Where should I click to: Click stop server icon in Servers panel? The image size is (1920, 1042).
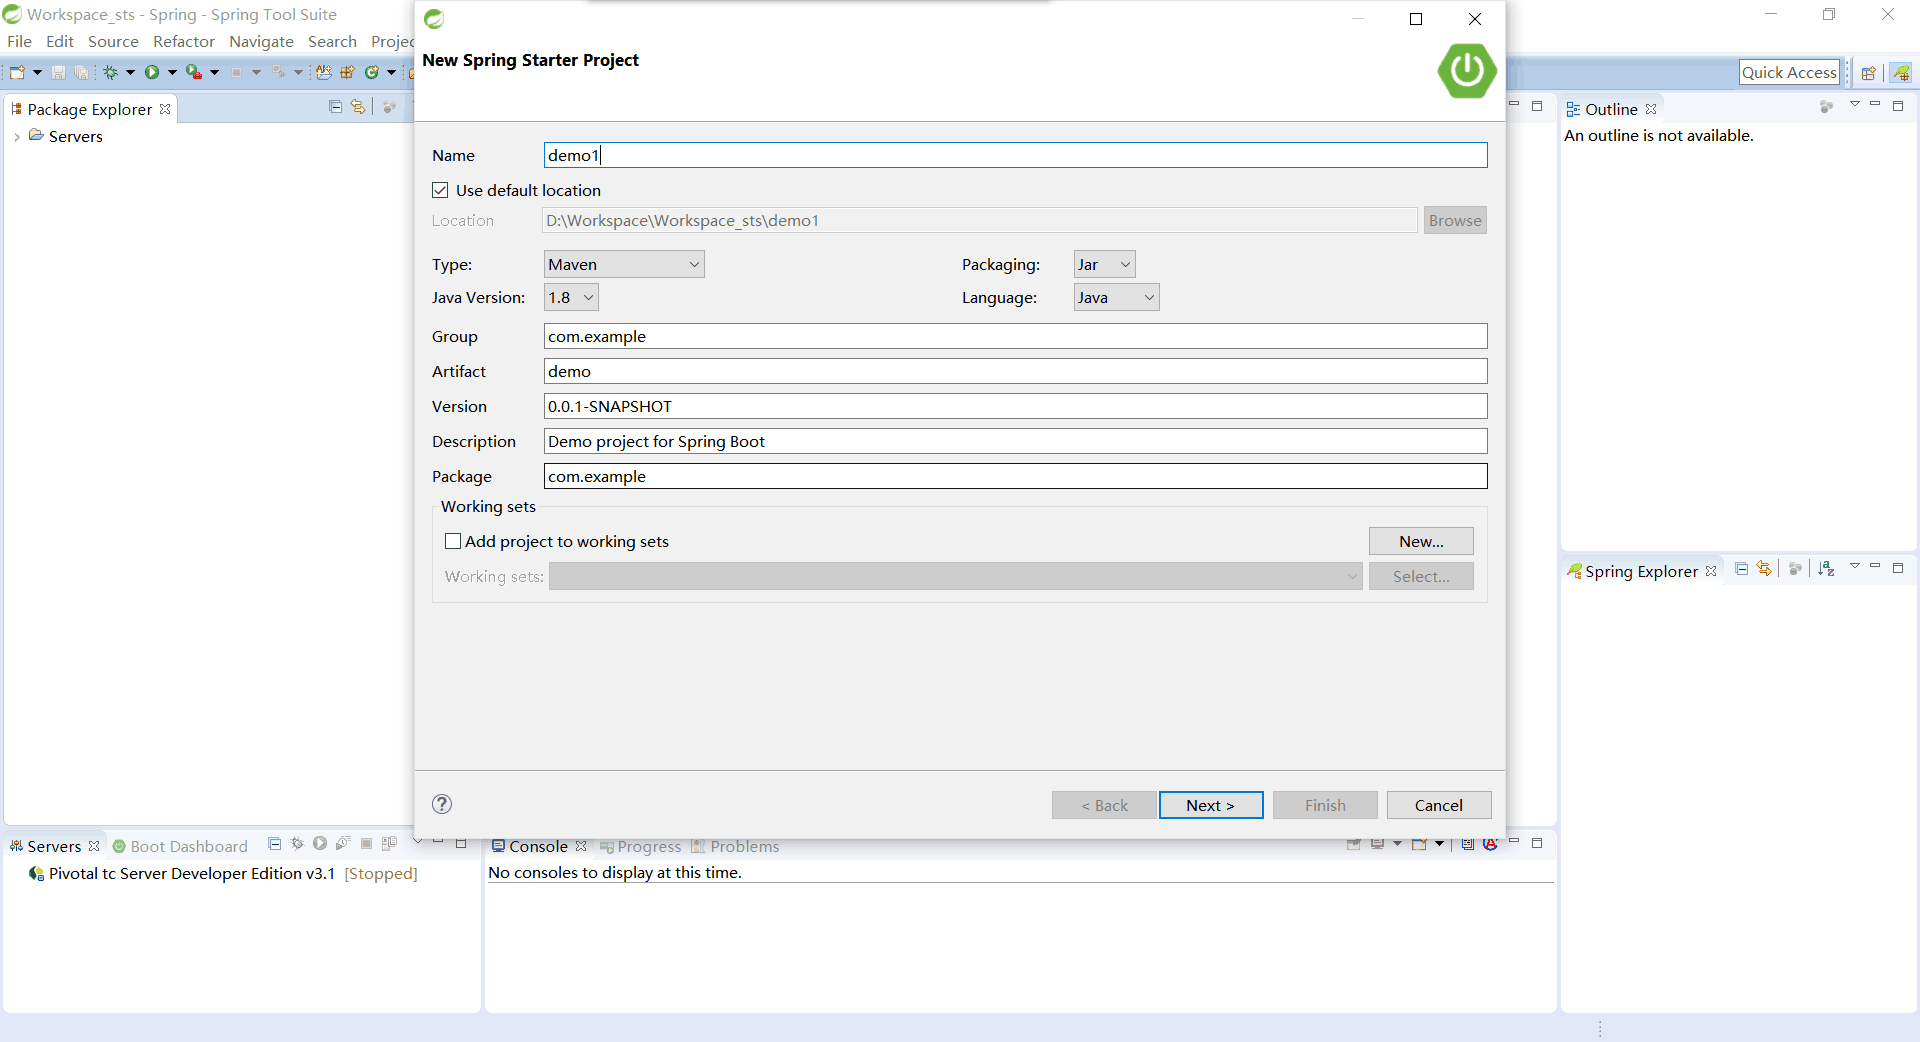[x=366, y=844]
